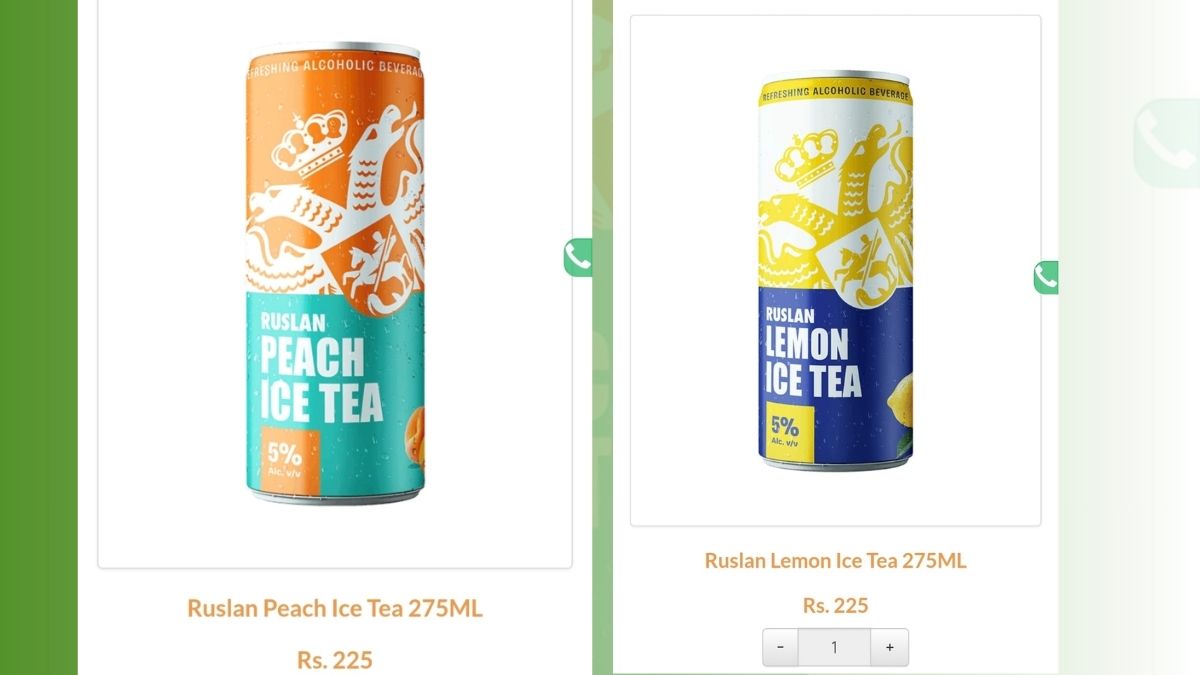Image resolution: width=1200 pixels, height=675 pixels.
Task: Click the faded phone icon at far right
Action: (x=1166, y=143)
